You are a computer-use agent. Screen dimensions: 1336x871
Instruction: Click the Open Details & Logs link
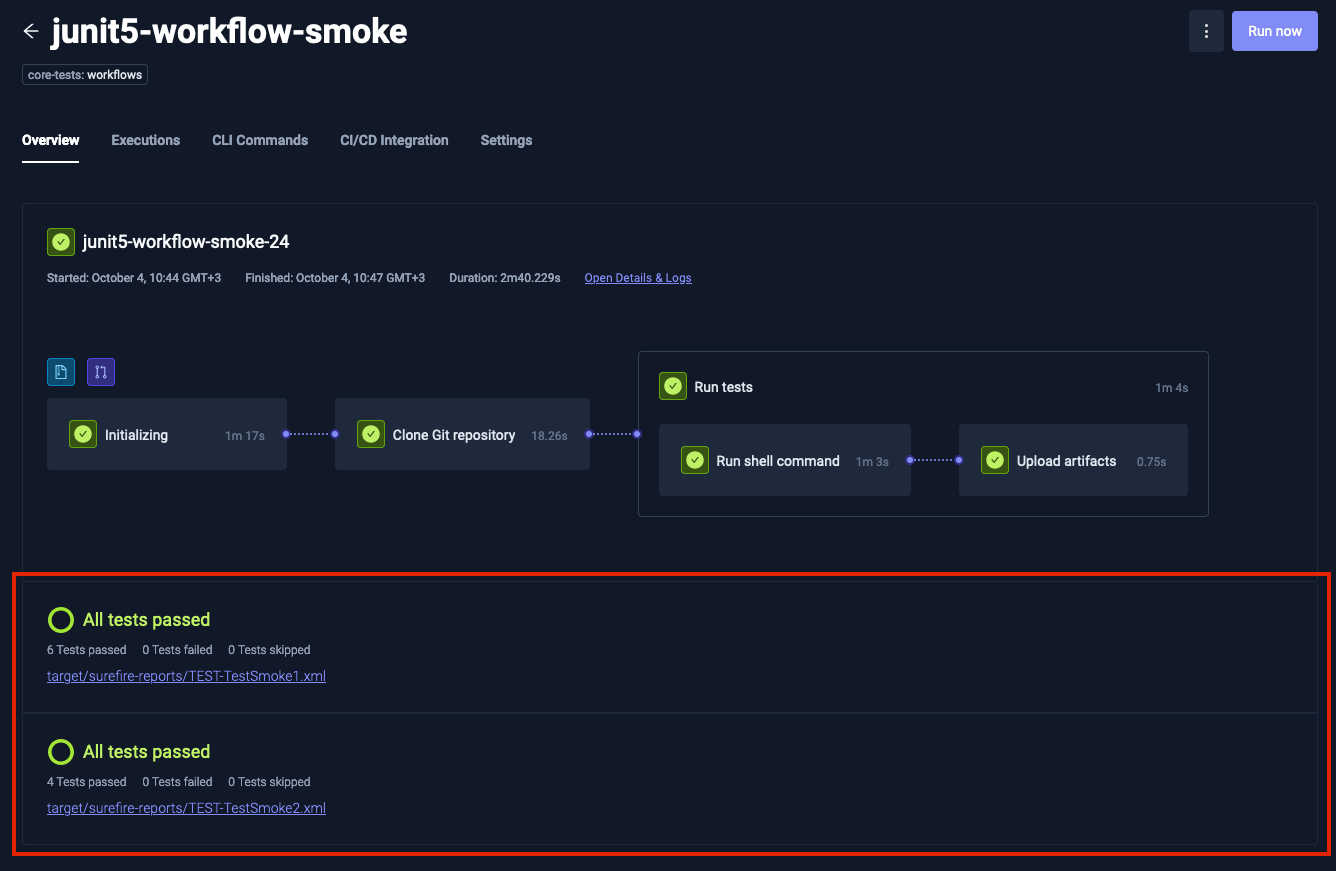(637, 278)
